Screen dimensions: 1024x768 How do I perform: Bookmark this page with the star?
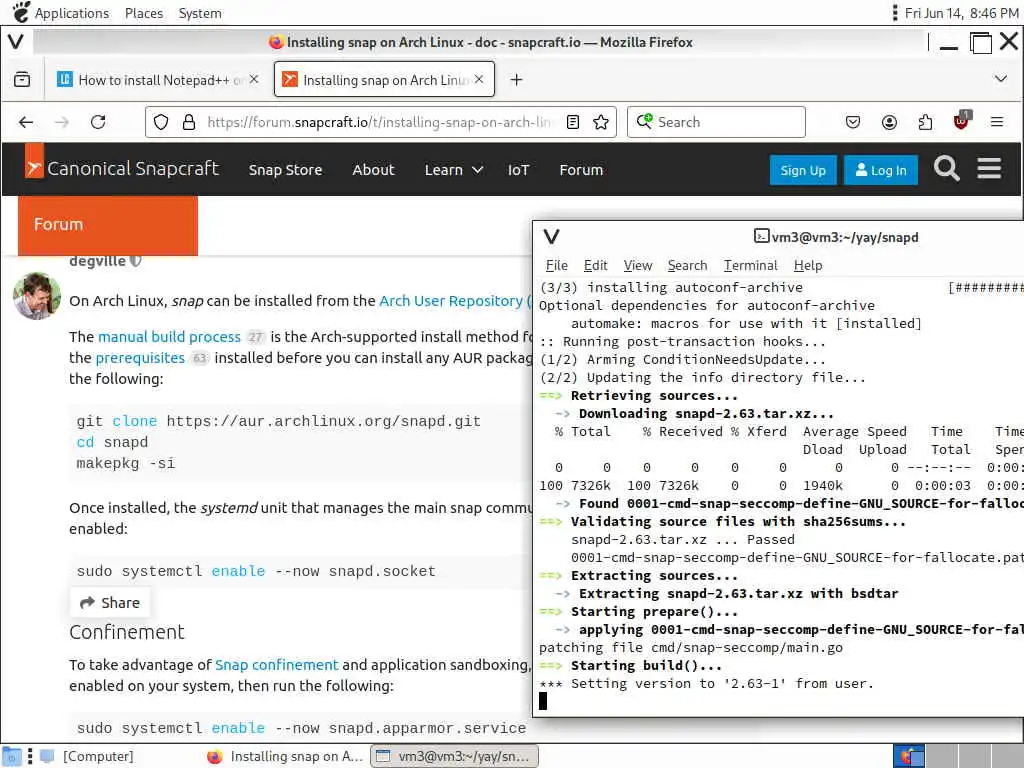[601, 122]
